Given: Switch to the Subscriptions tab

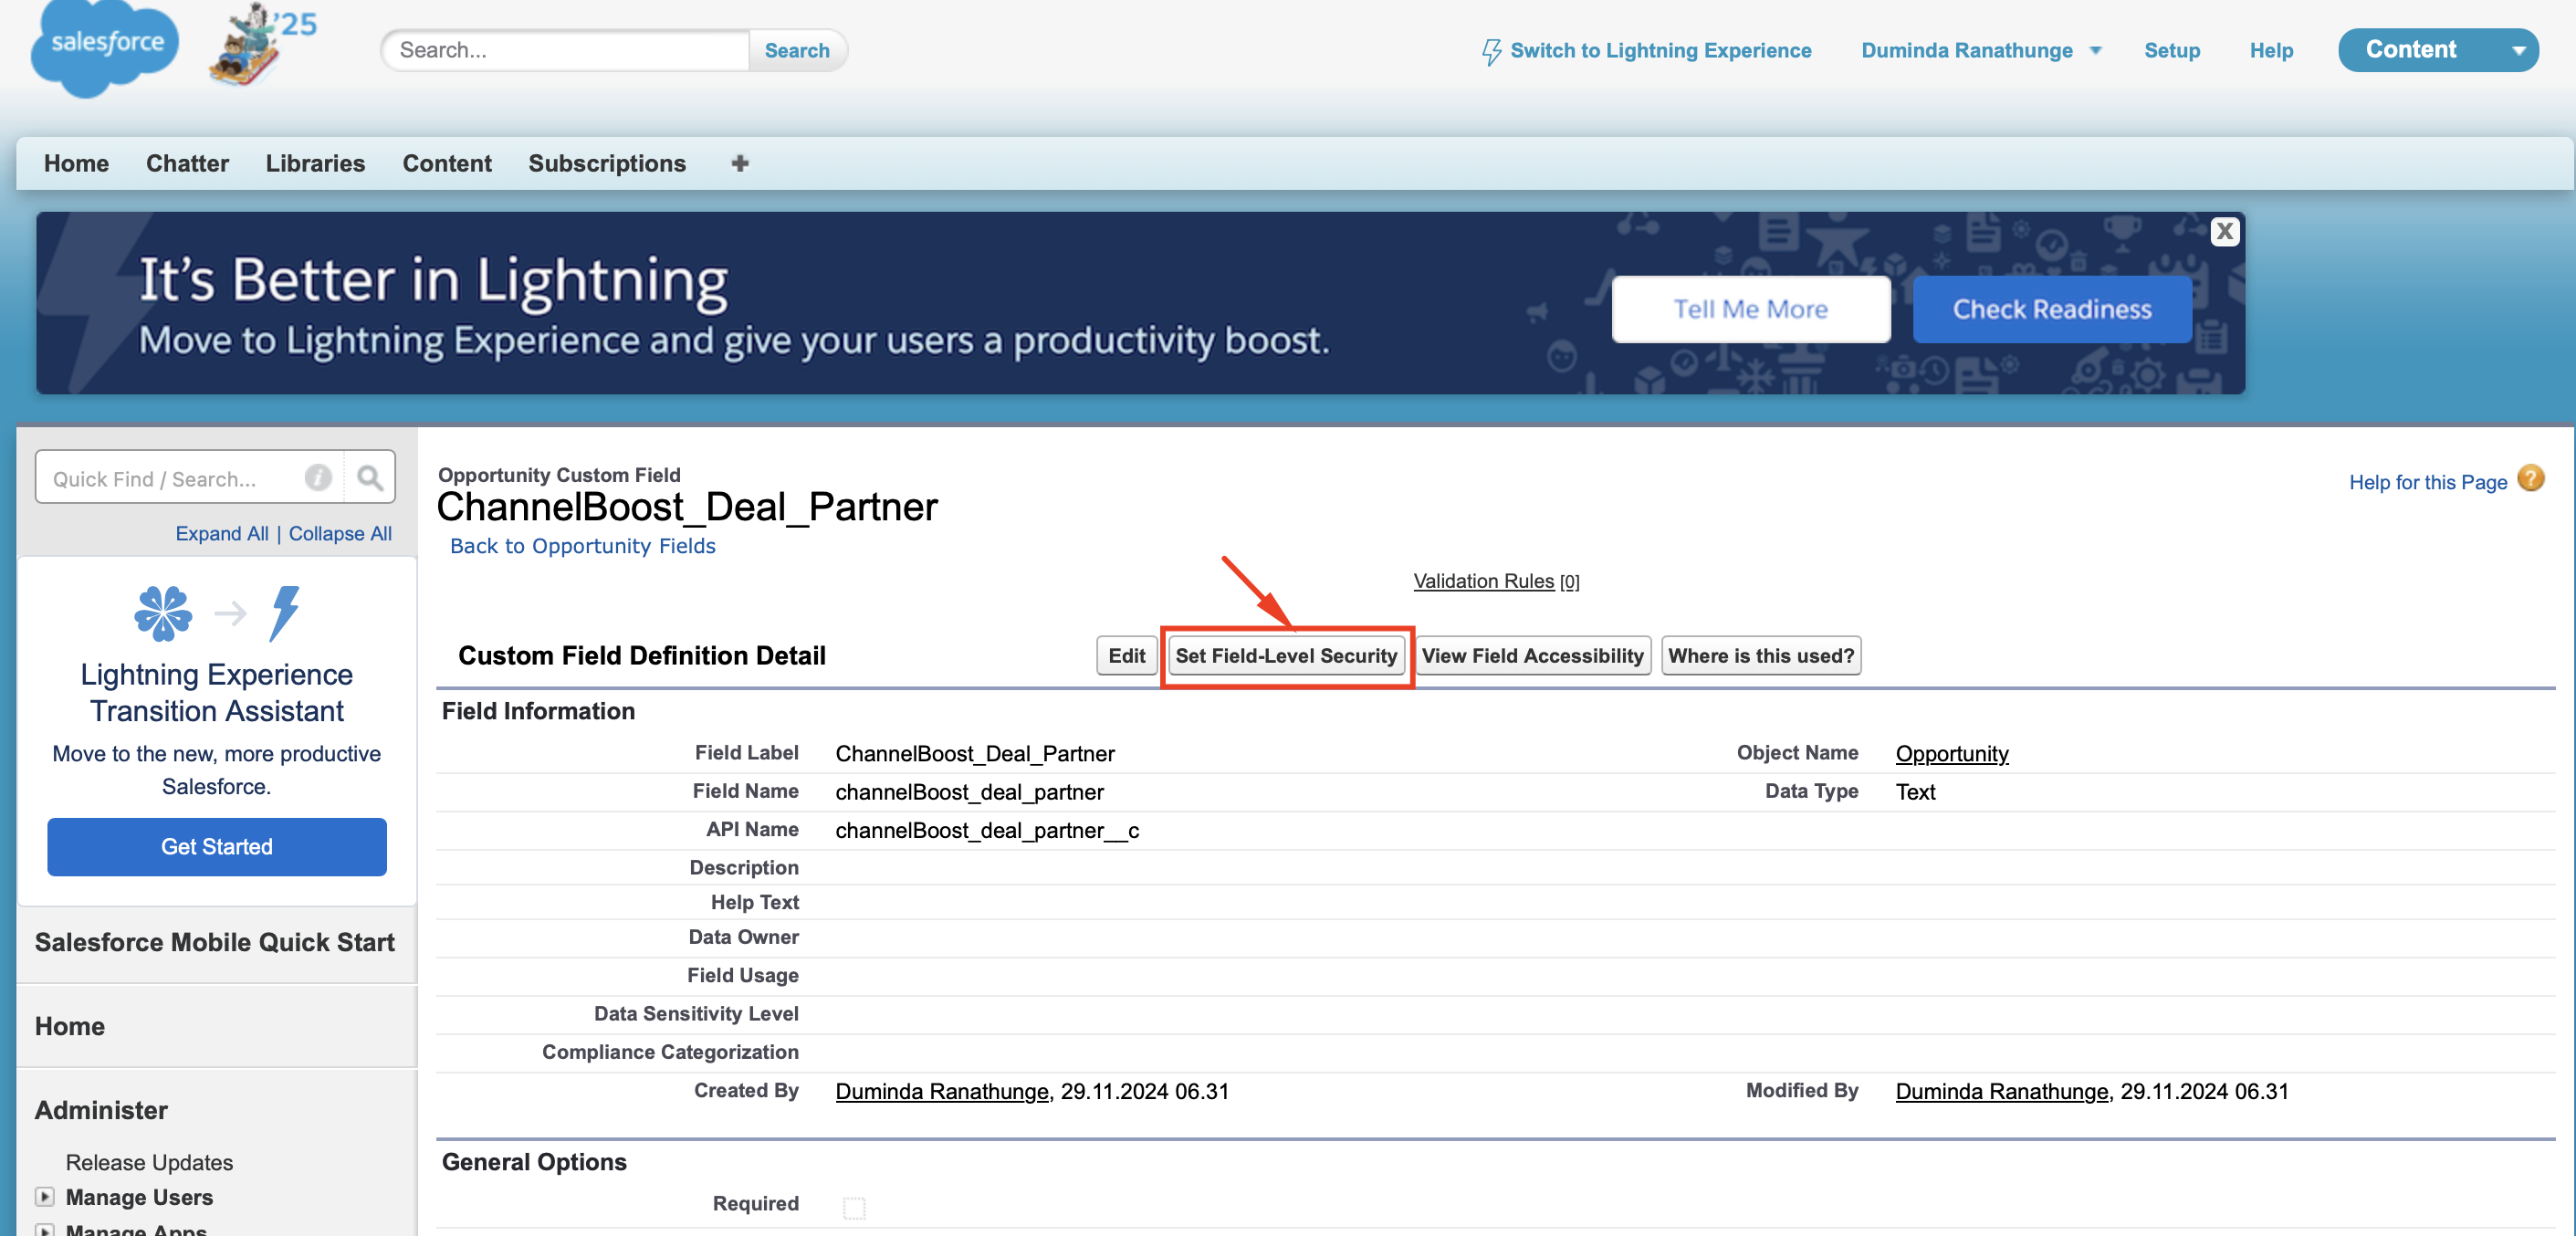Looking at the screenshot, I should pyautogui.click(x=606, y=163).
